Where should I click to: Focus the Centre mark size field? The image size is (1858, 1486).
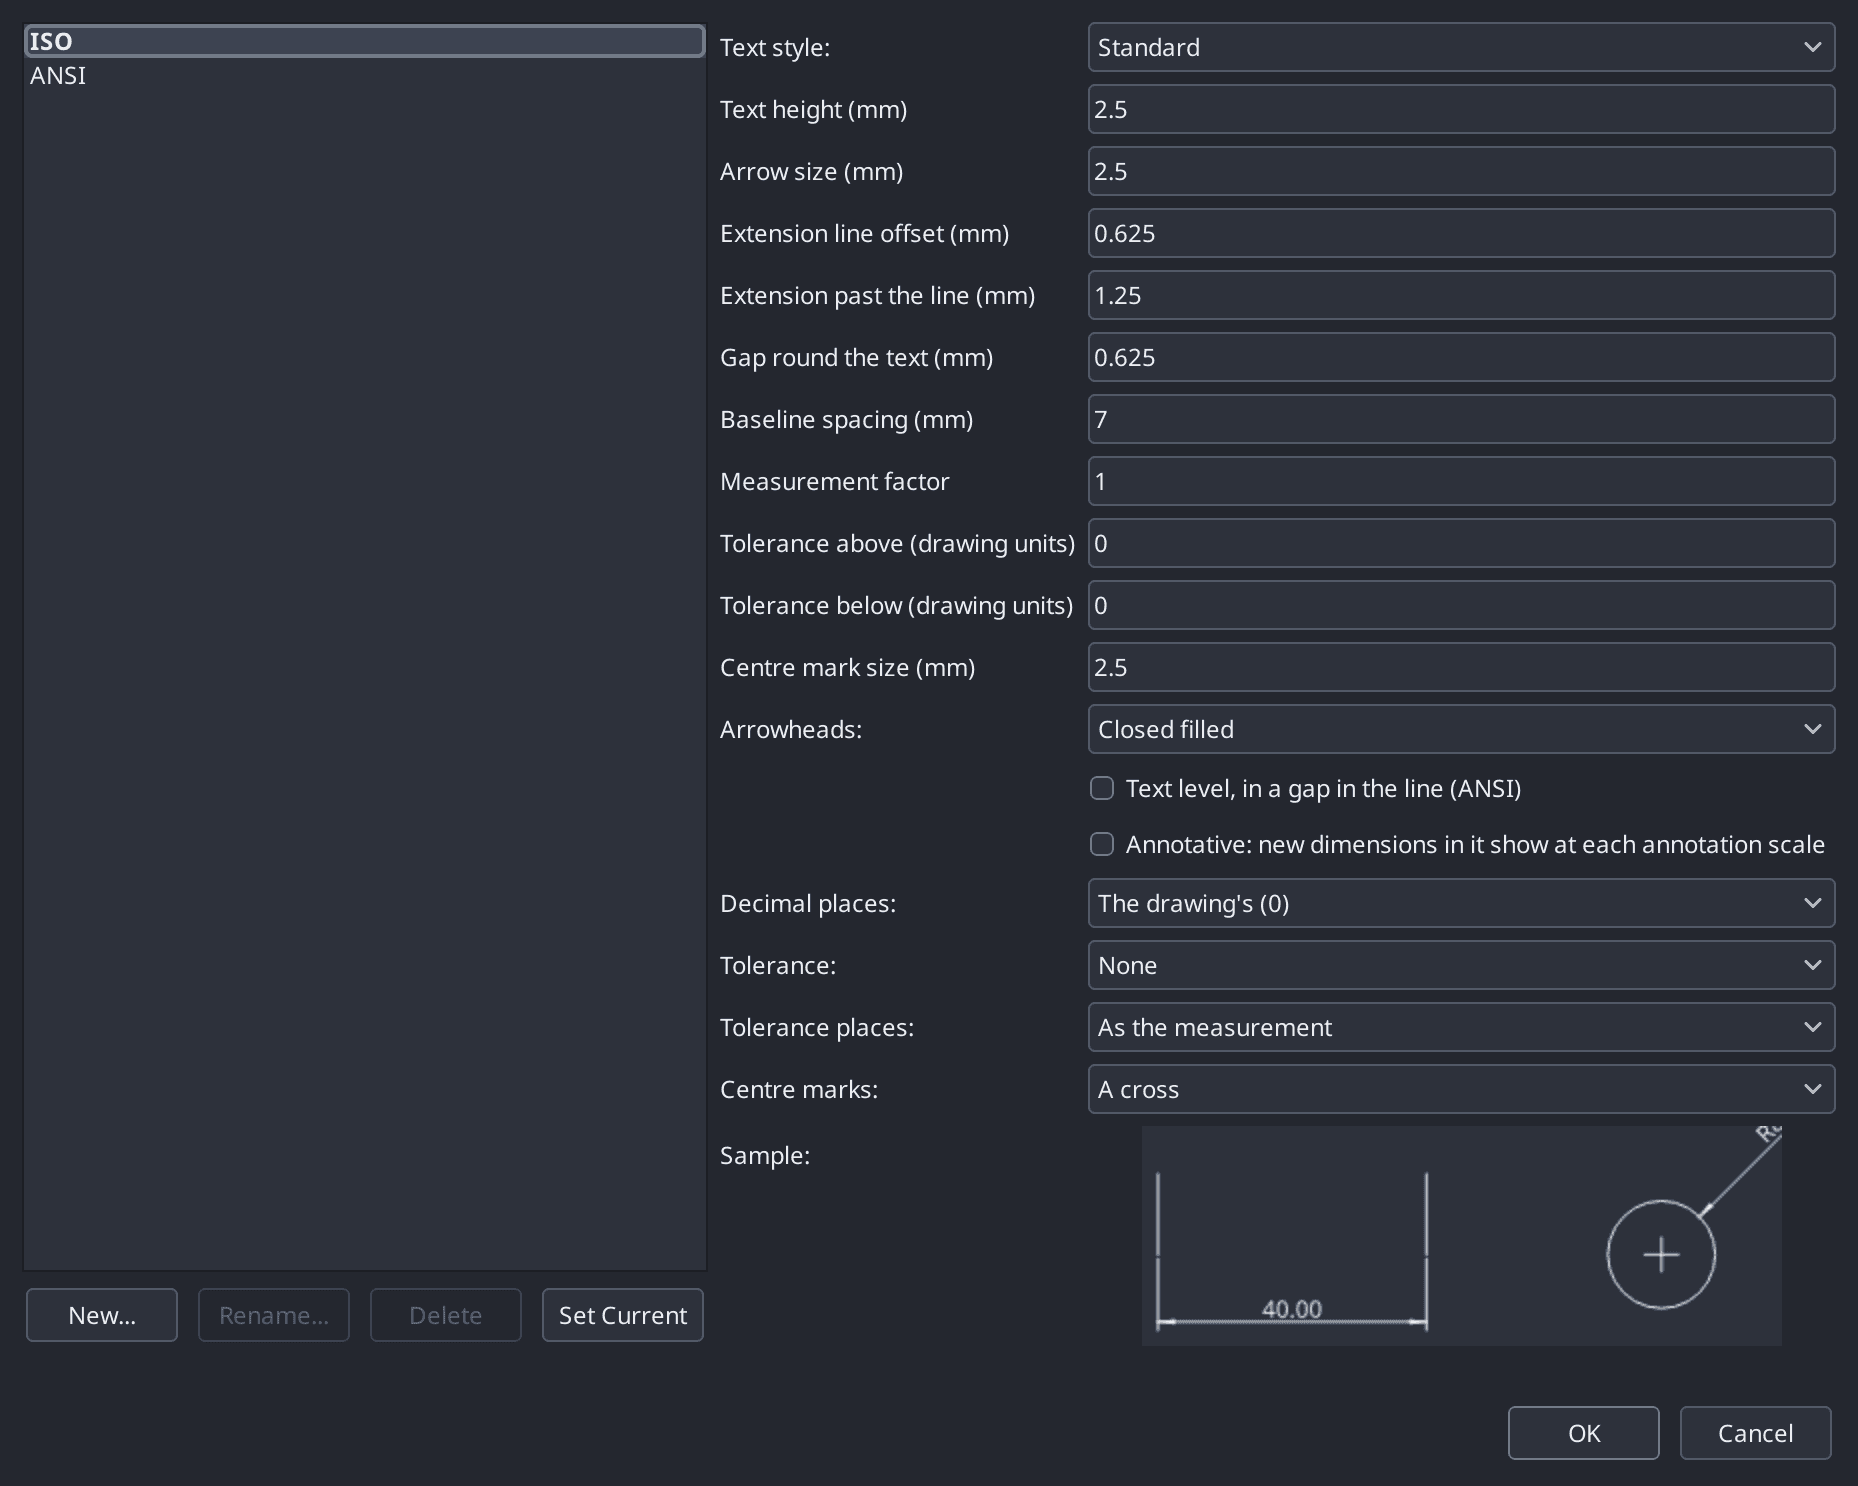1461,667
